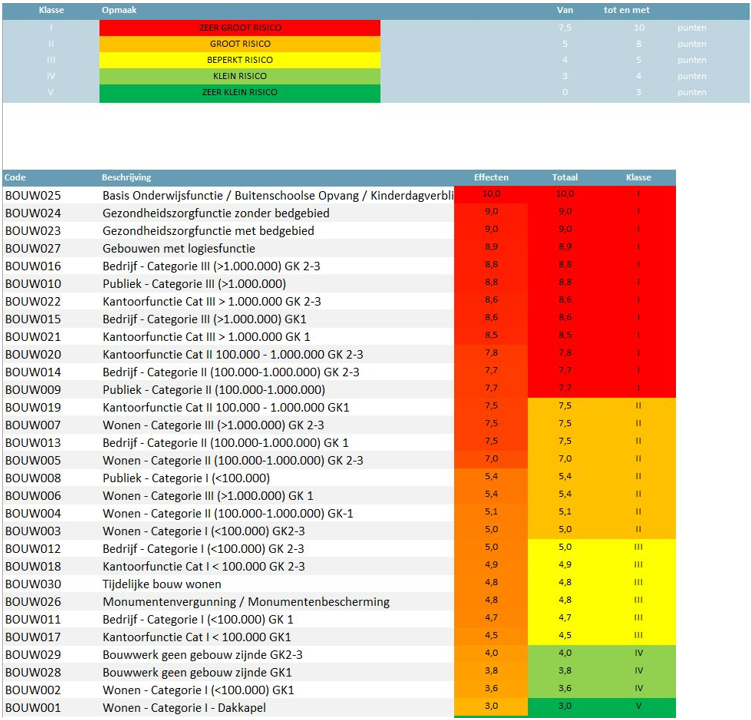Select the Totaal value 10,0 for BOUW025
The height and width of the screenshot is (720, 751).
pyautogui.click(x=565, y=194)
